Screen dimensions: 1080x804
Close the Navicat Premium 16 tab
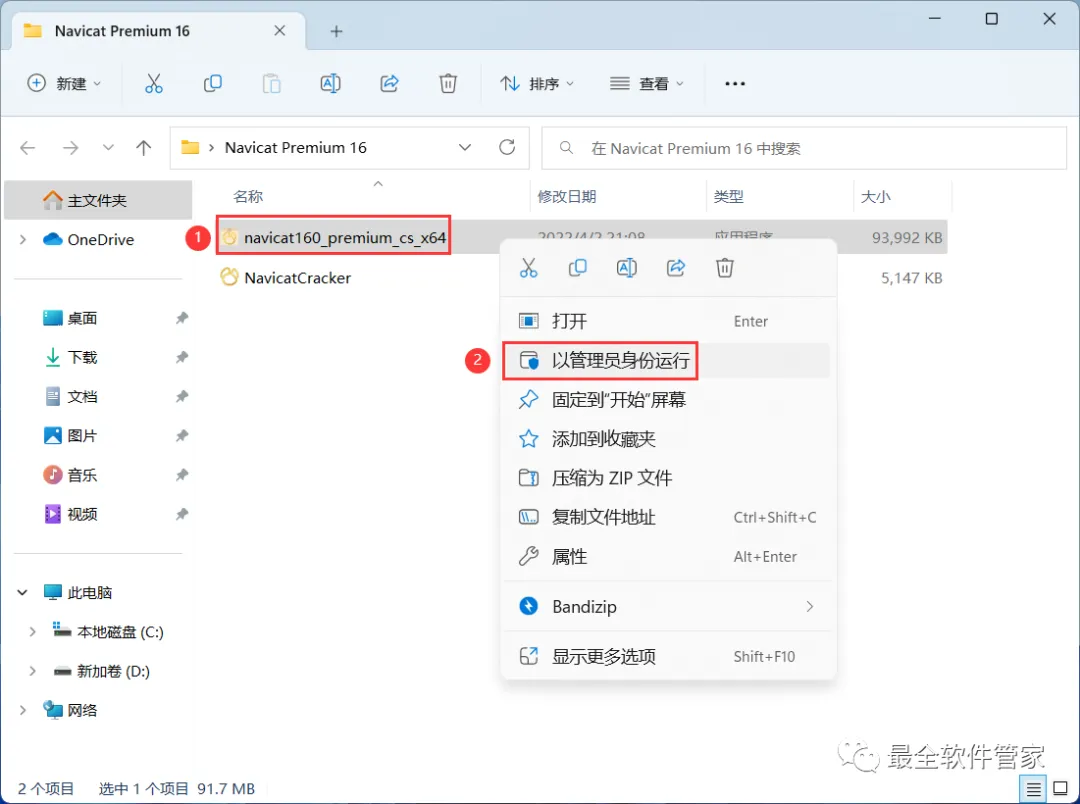point(280,30)
